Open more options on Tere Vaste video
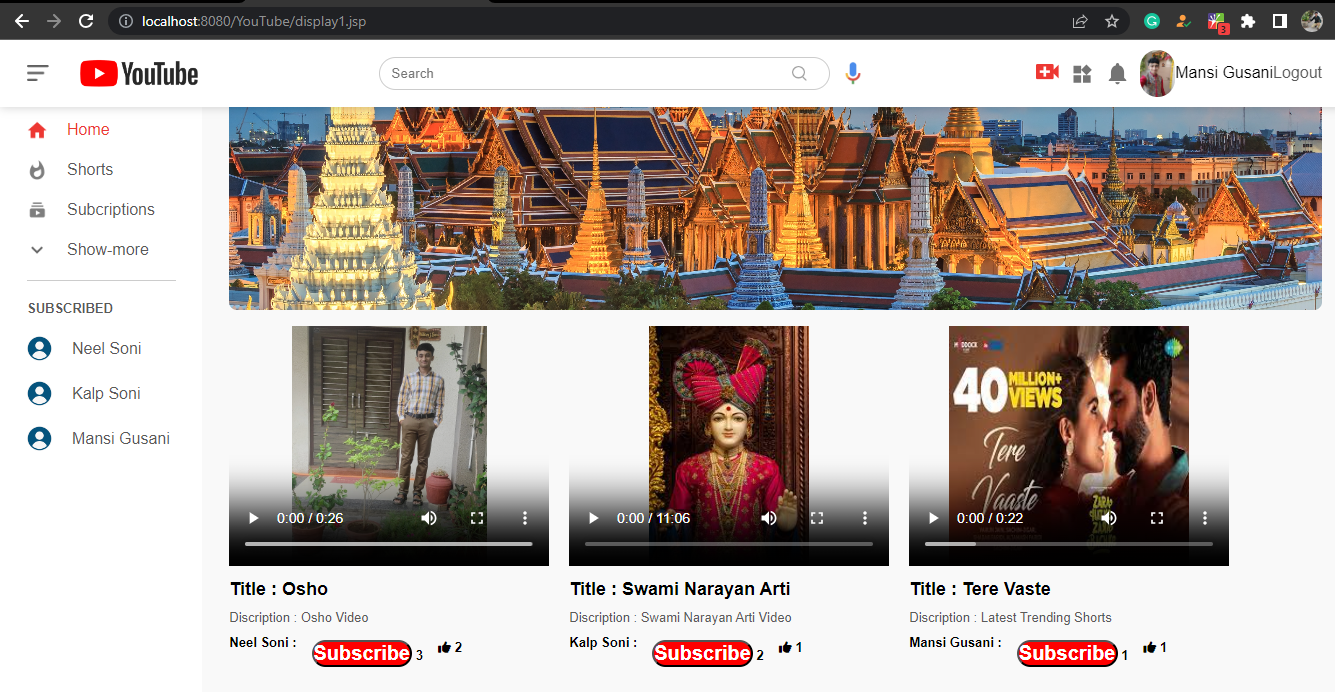 point(1205,518)
